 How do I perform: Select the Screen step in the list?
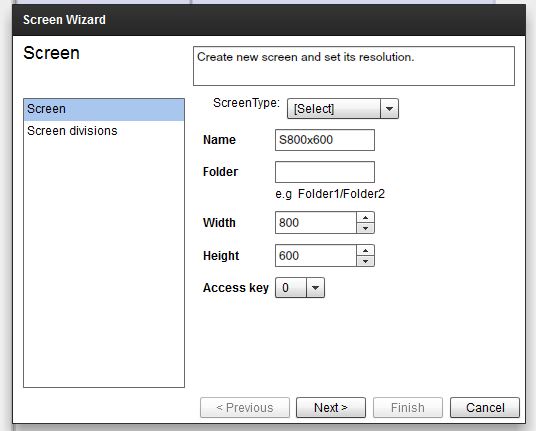tap(104, 109)
